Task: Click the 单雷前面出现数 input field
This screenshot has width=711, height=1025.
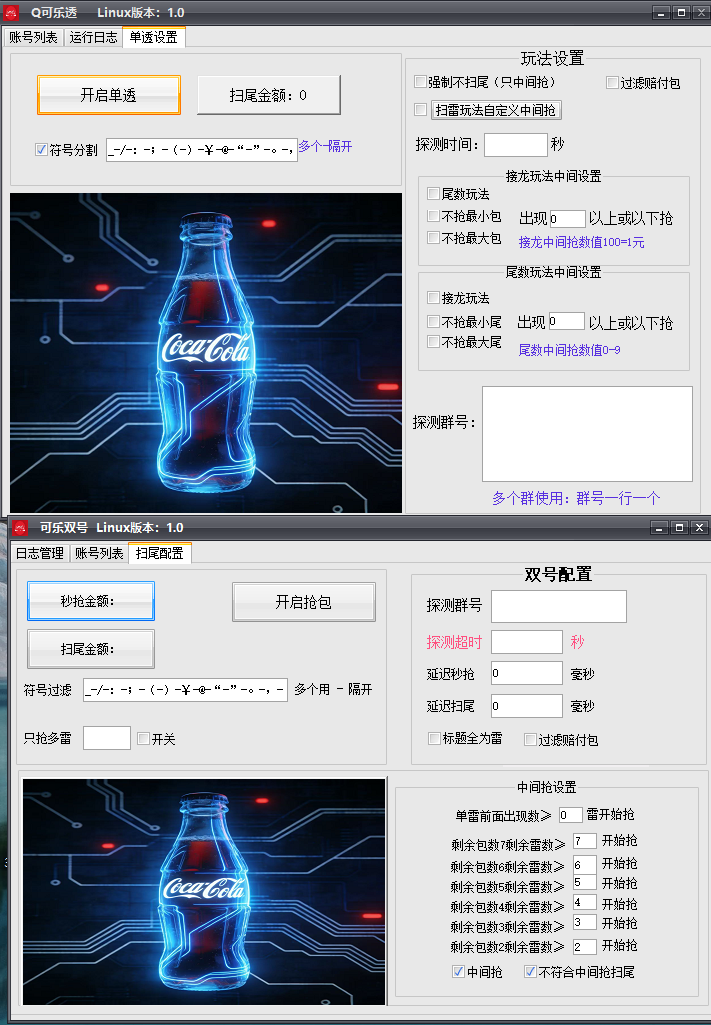Action: pyautogui.click(x=570, y=815)
